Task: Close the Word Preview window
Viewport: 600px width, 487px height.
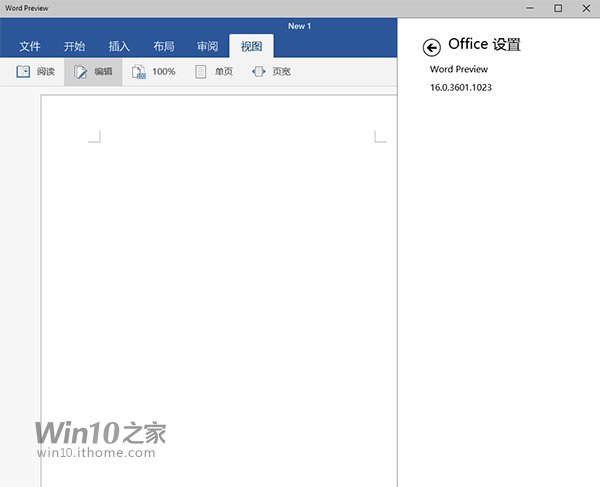Action: click(586, 8)
